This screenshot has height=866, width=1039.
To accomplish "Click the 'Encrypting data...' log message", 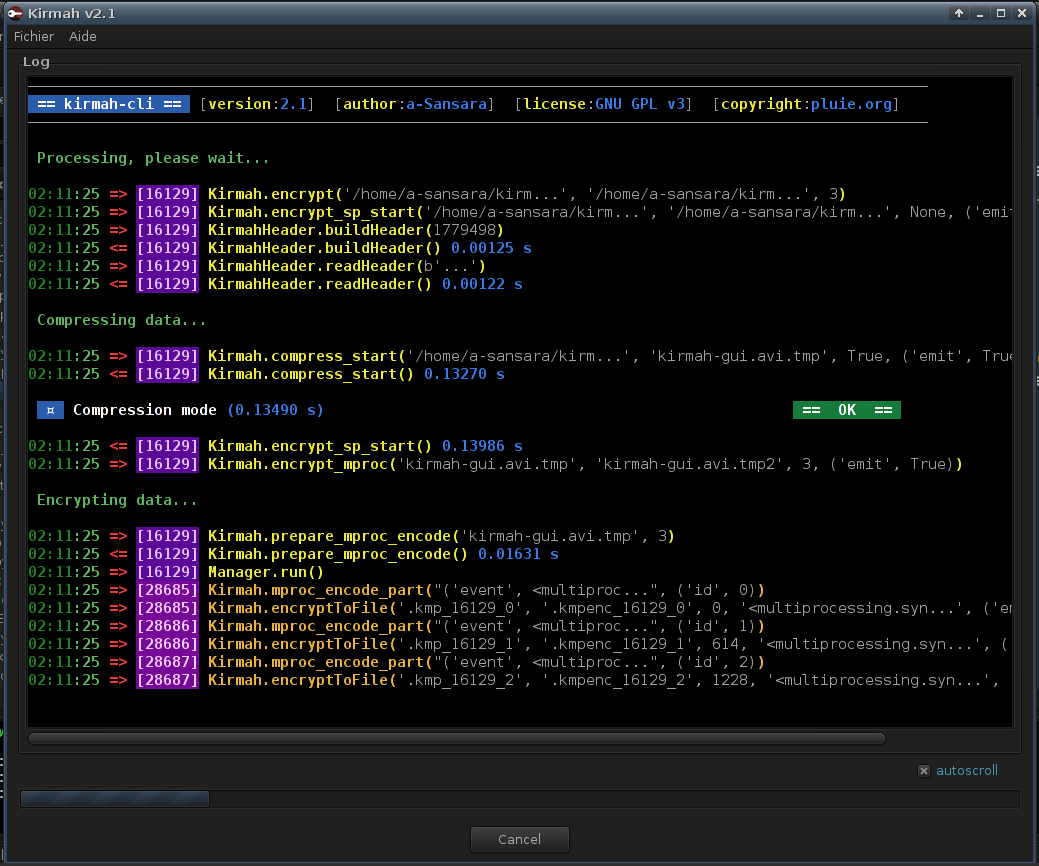I will [117, 500].
